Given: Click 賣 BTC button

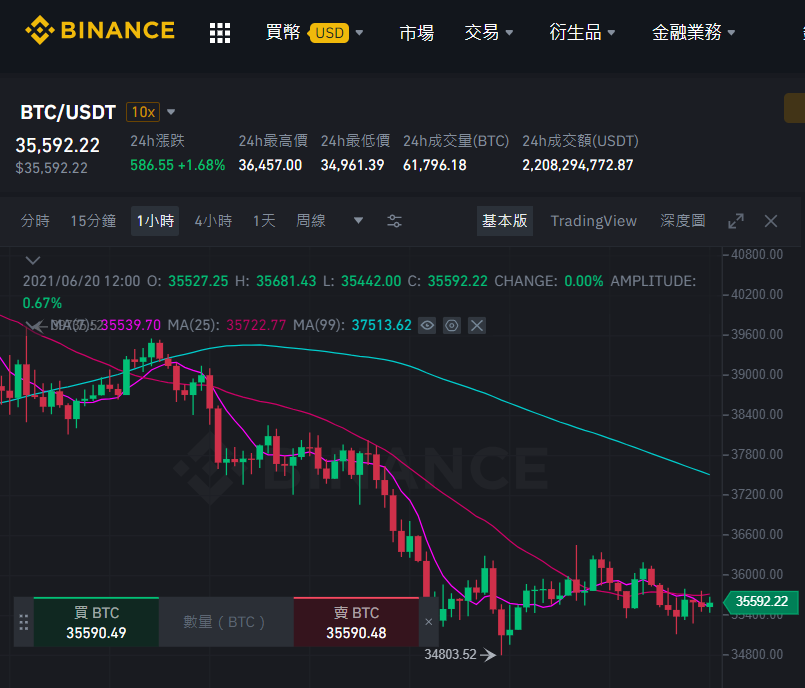Looking at the screenshot, I should tap(356, 622).
